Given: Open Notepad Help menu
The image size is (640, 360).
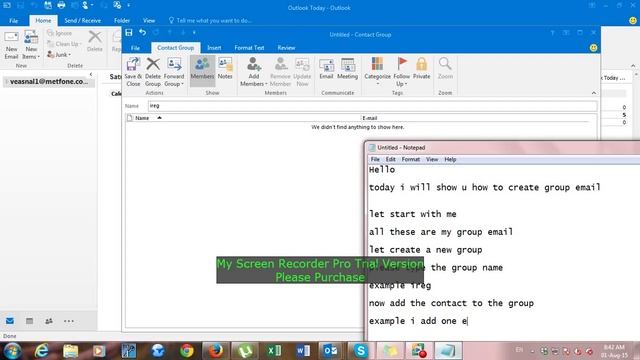Looking at the screenshot, I should click(450, 160).
